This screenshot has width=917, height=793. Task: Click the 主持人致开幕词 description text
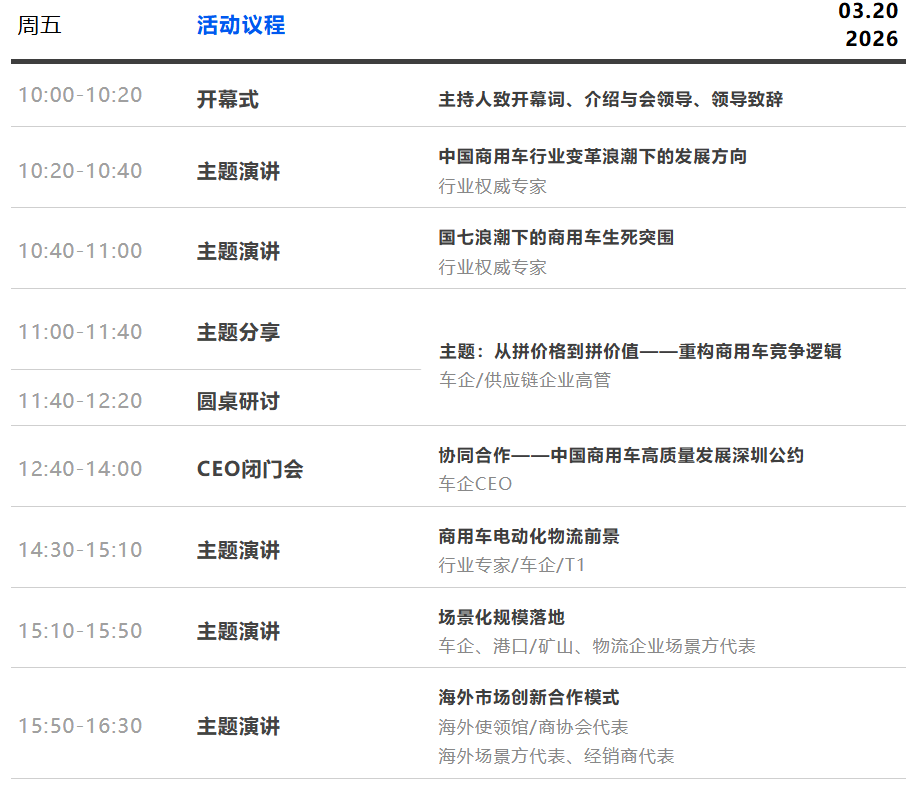coord(610,99)
